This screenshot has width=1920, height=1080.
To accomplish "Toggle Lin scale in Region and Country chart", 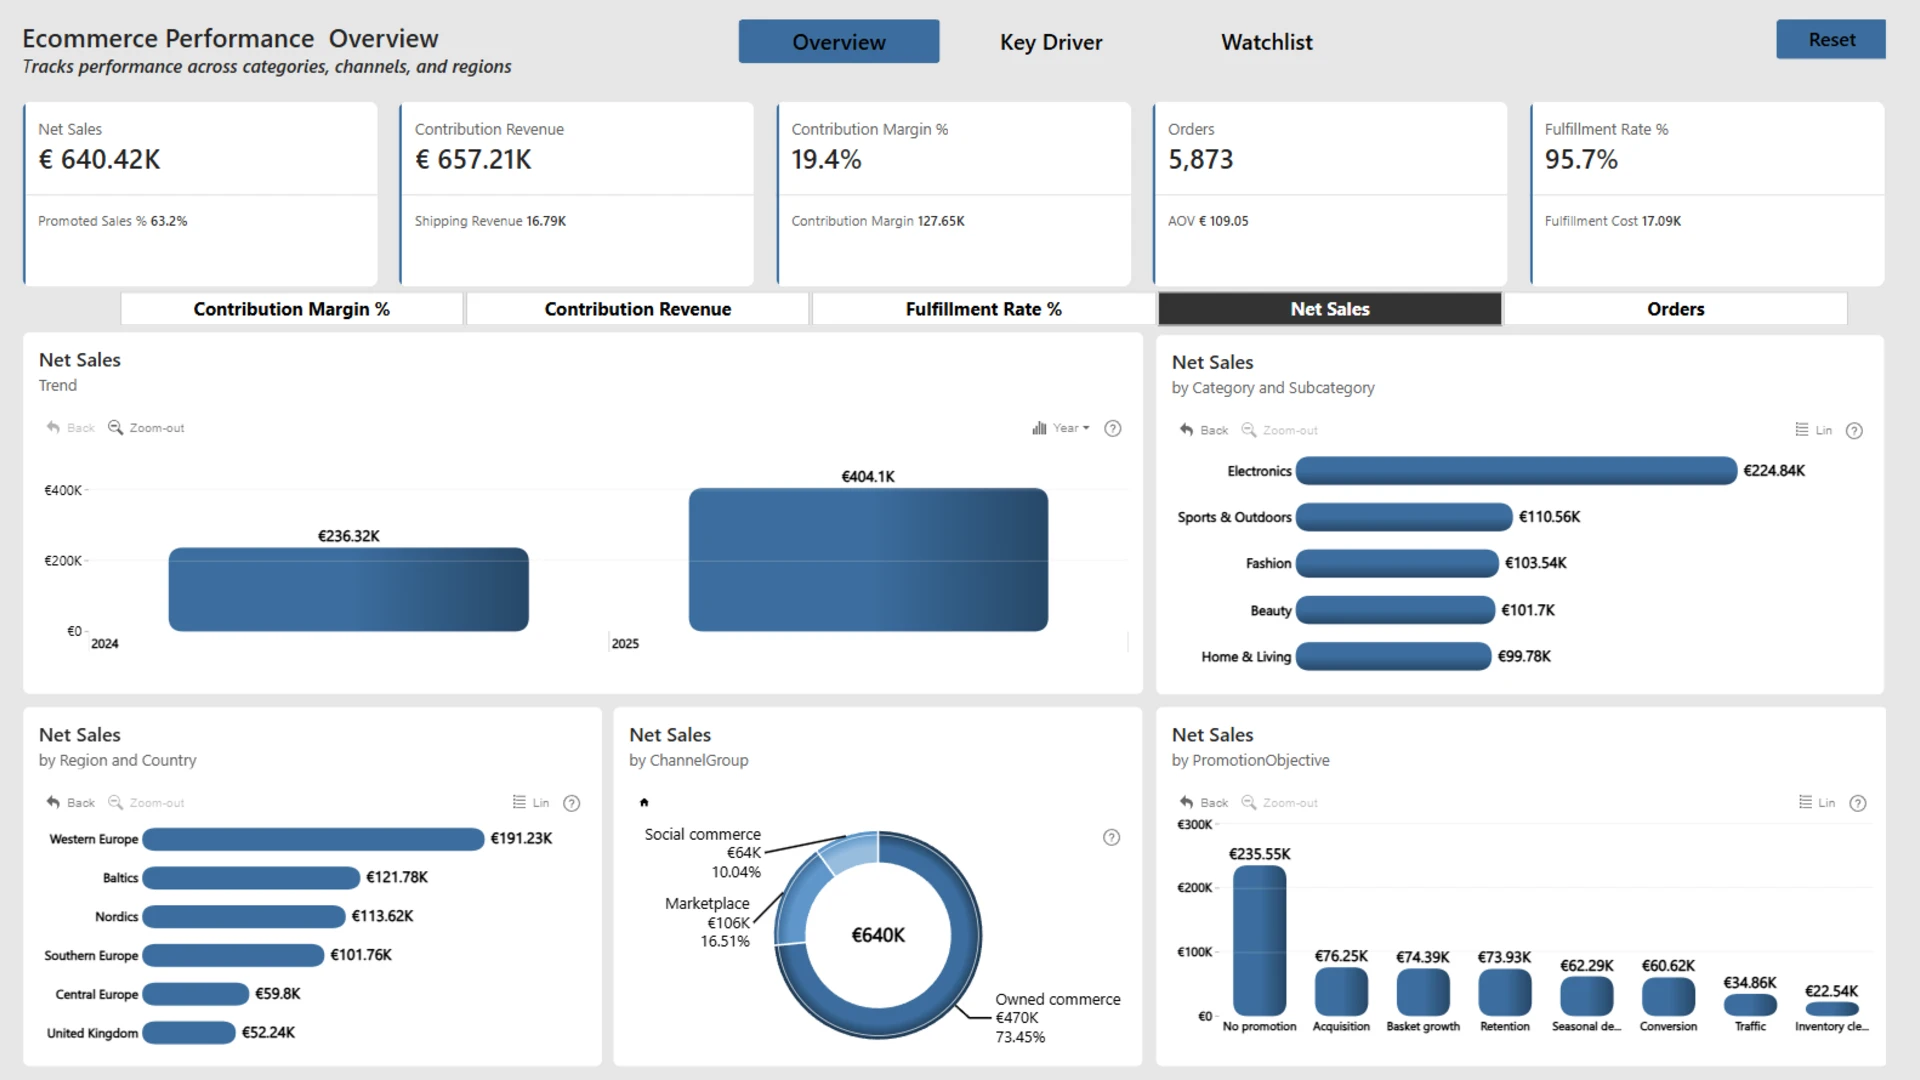I will (531, 803).
